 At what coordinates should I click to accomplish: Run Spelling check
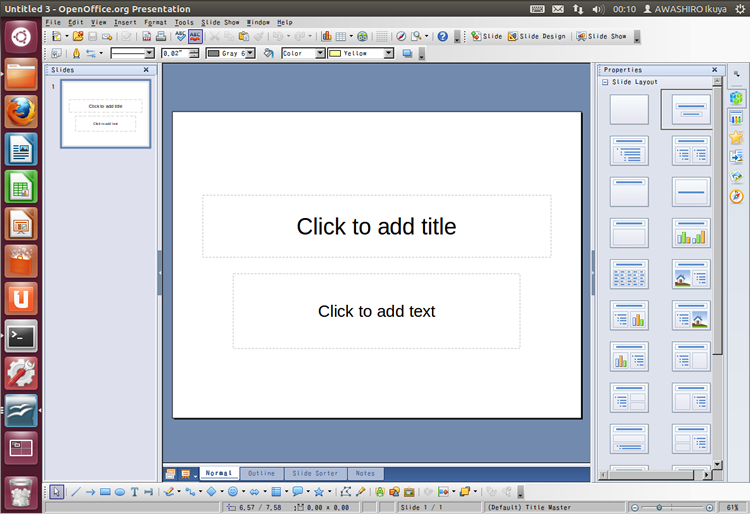(x=180, y=36)
